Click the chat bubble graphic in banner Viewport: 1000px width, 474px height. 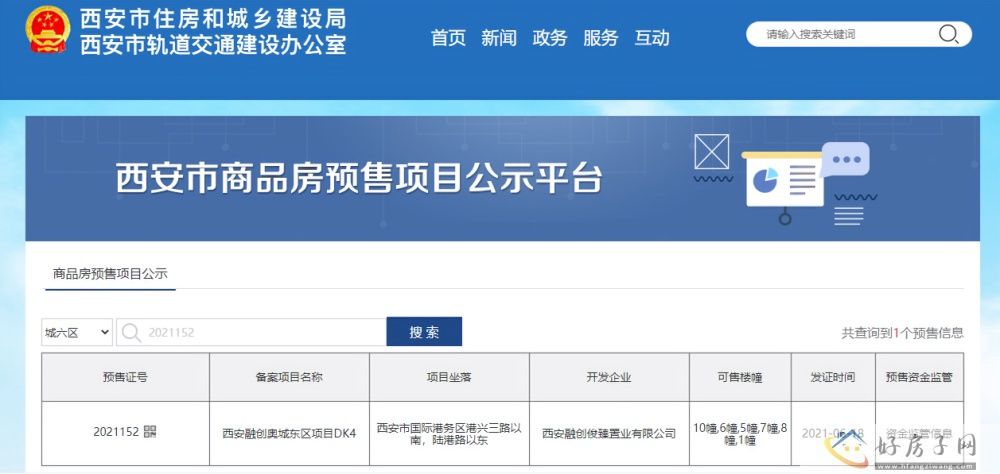[846, 160]
